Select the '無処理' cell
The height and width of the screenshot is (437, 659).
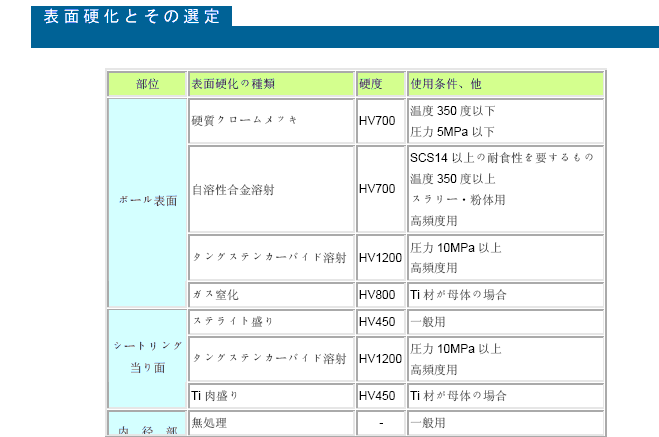pyautogui.click(x=272, y=423)
